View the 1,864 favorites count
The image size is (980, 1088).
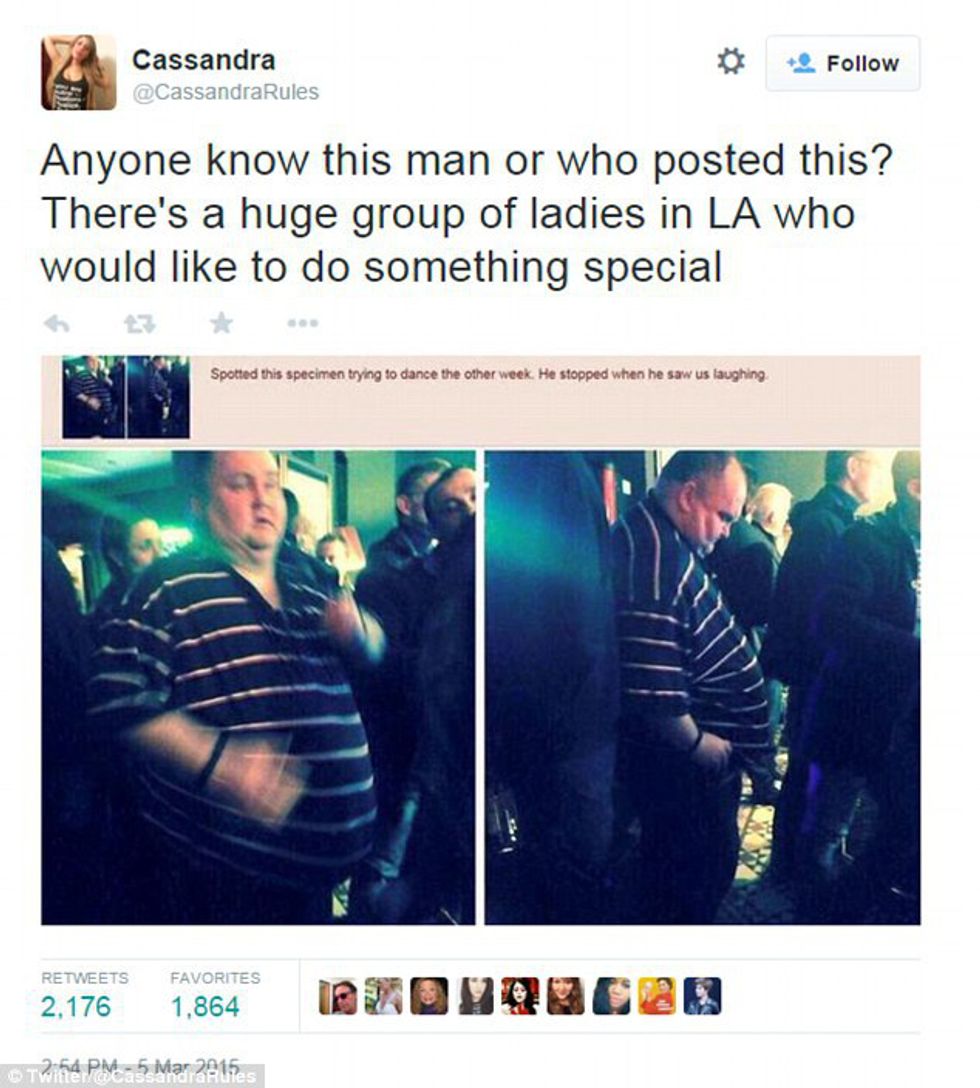click(205, 1006)
